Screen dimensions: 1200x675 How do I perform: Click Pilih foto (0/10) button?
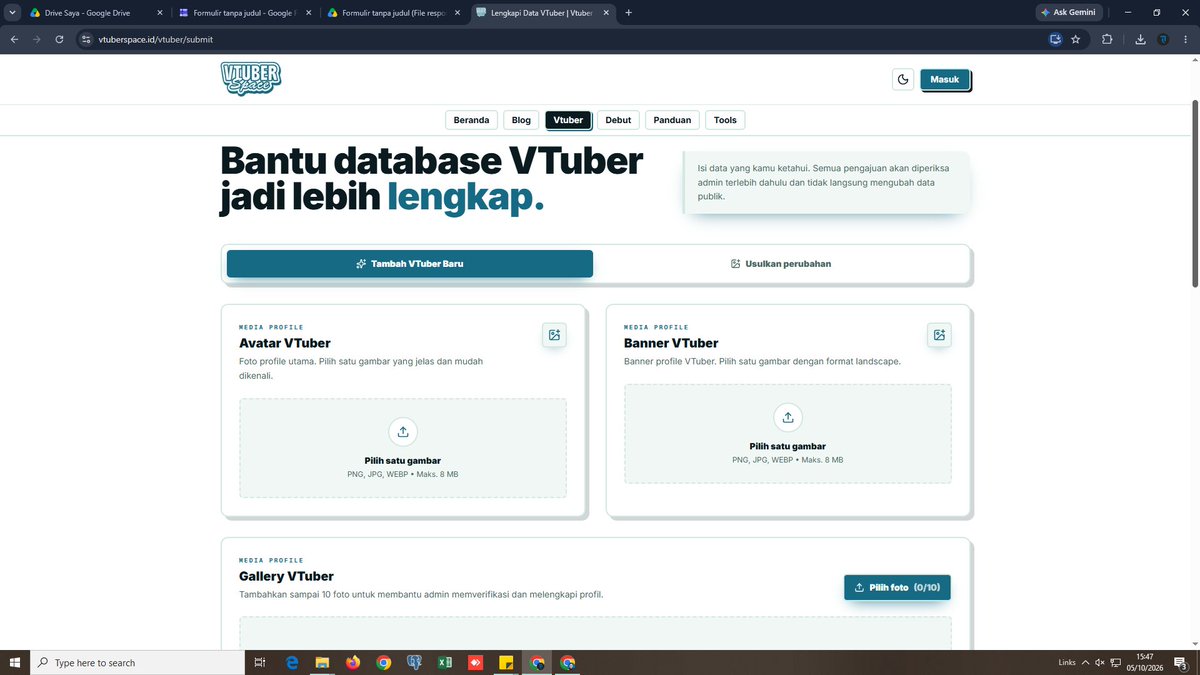897,587
